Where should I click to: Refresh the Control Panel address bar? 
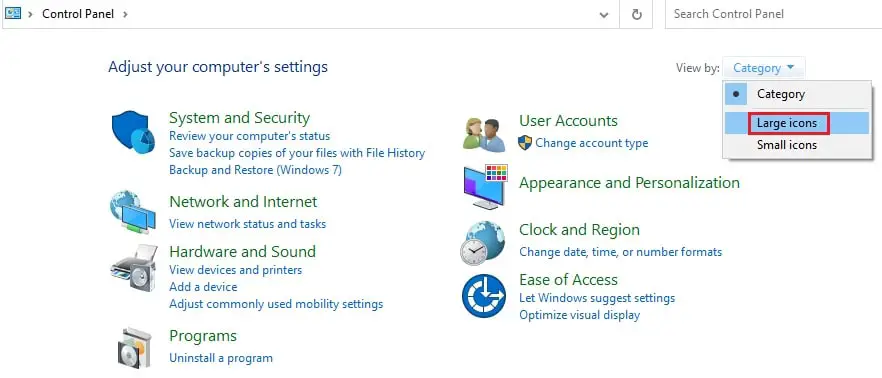[x=637, y=14]
